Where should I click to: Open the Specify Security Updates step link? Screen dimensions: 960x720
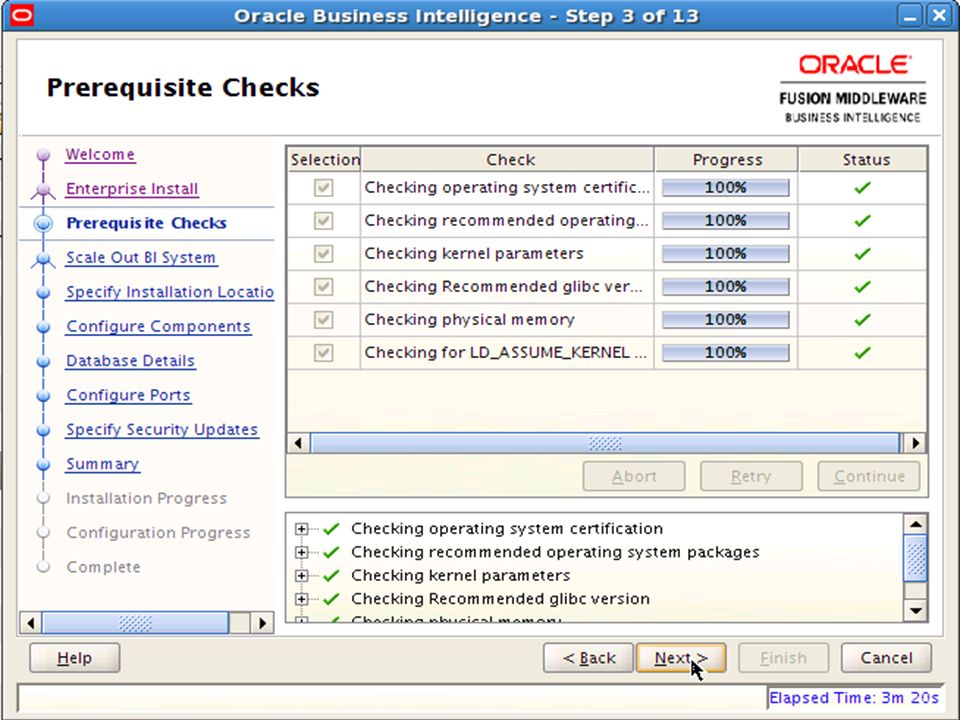point(162,430)
